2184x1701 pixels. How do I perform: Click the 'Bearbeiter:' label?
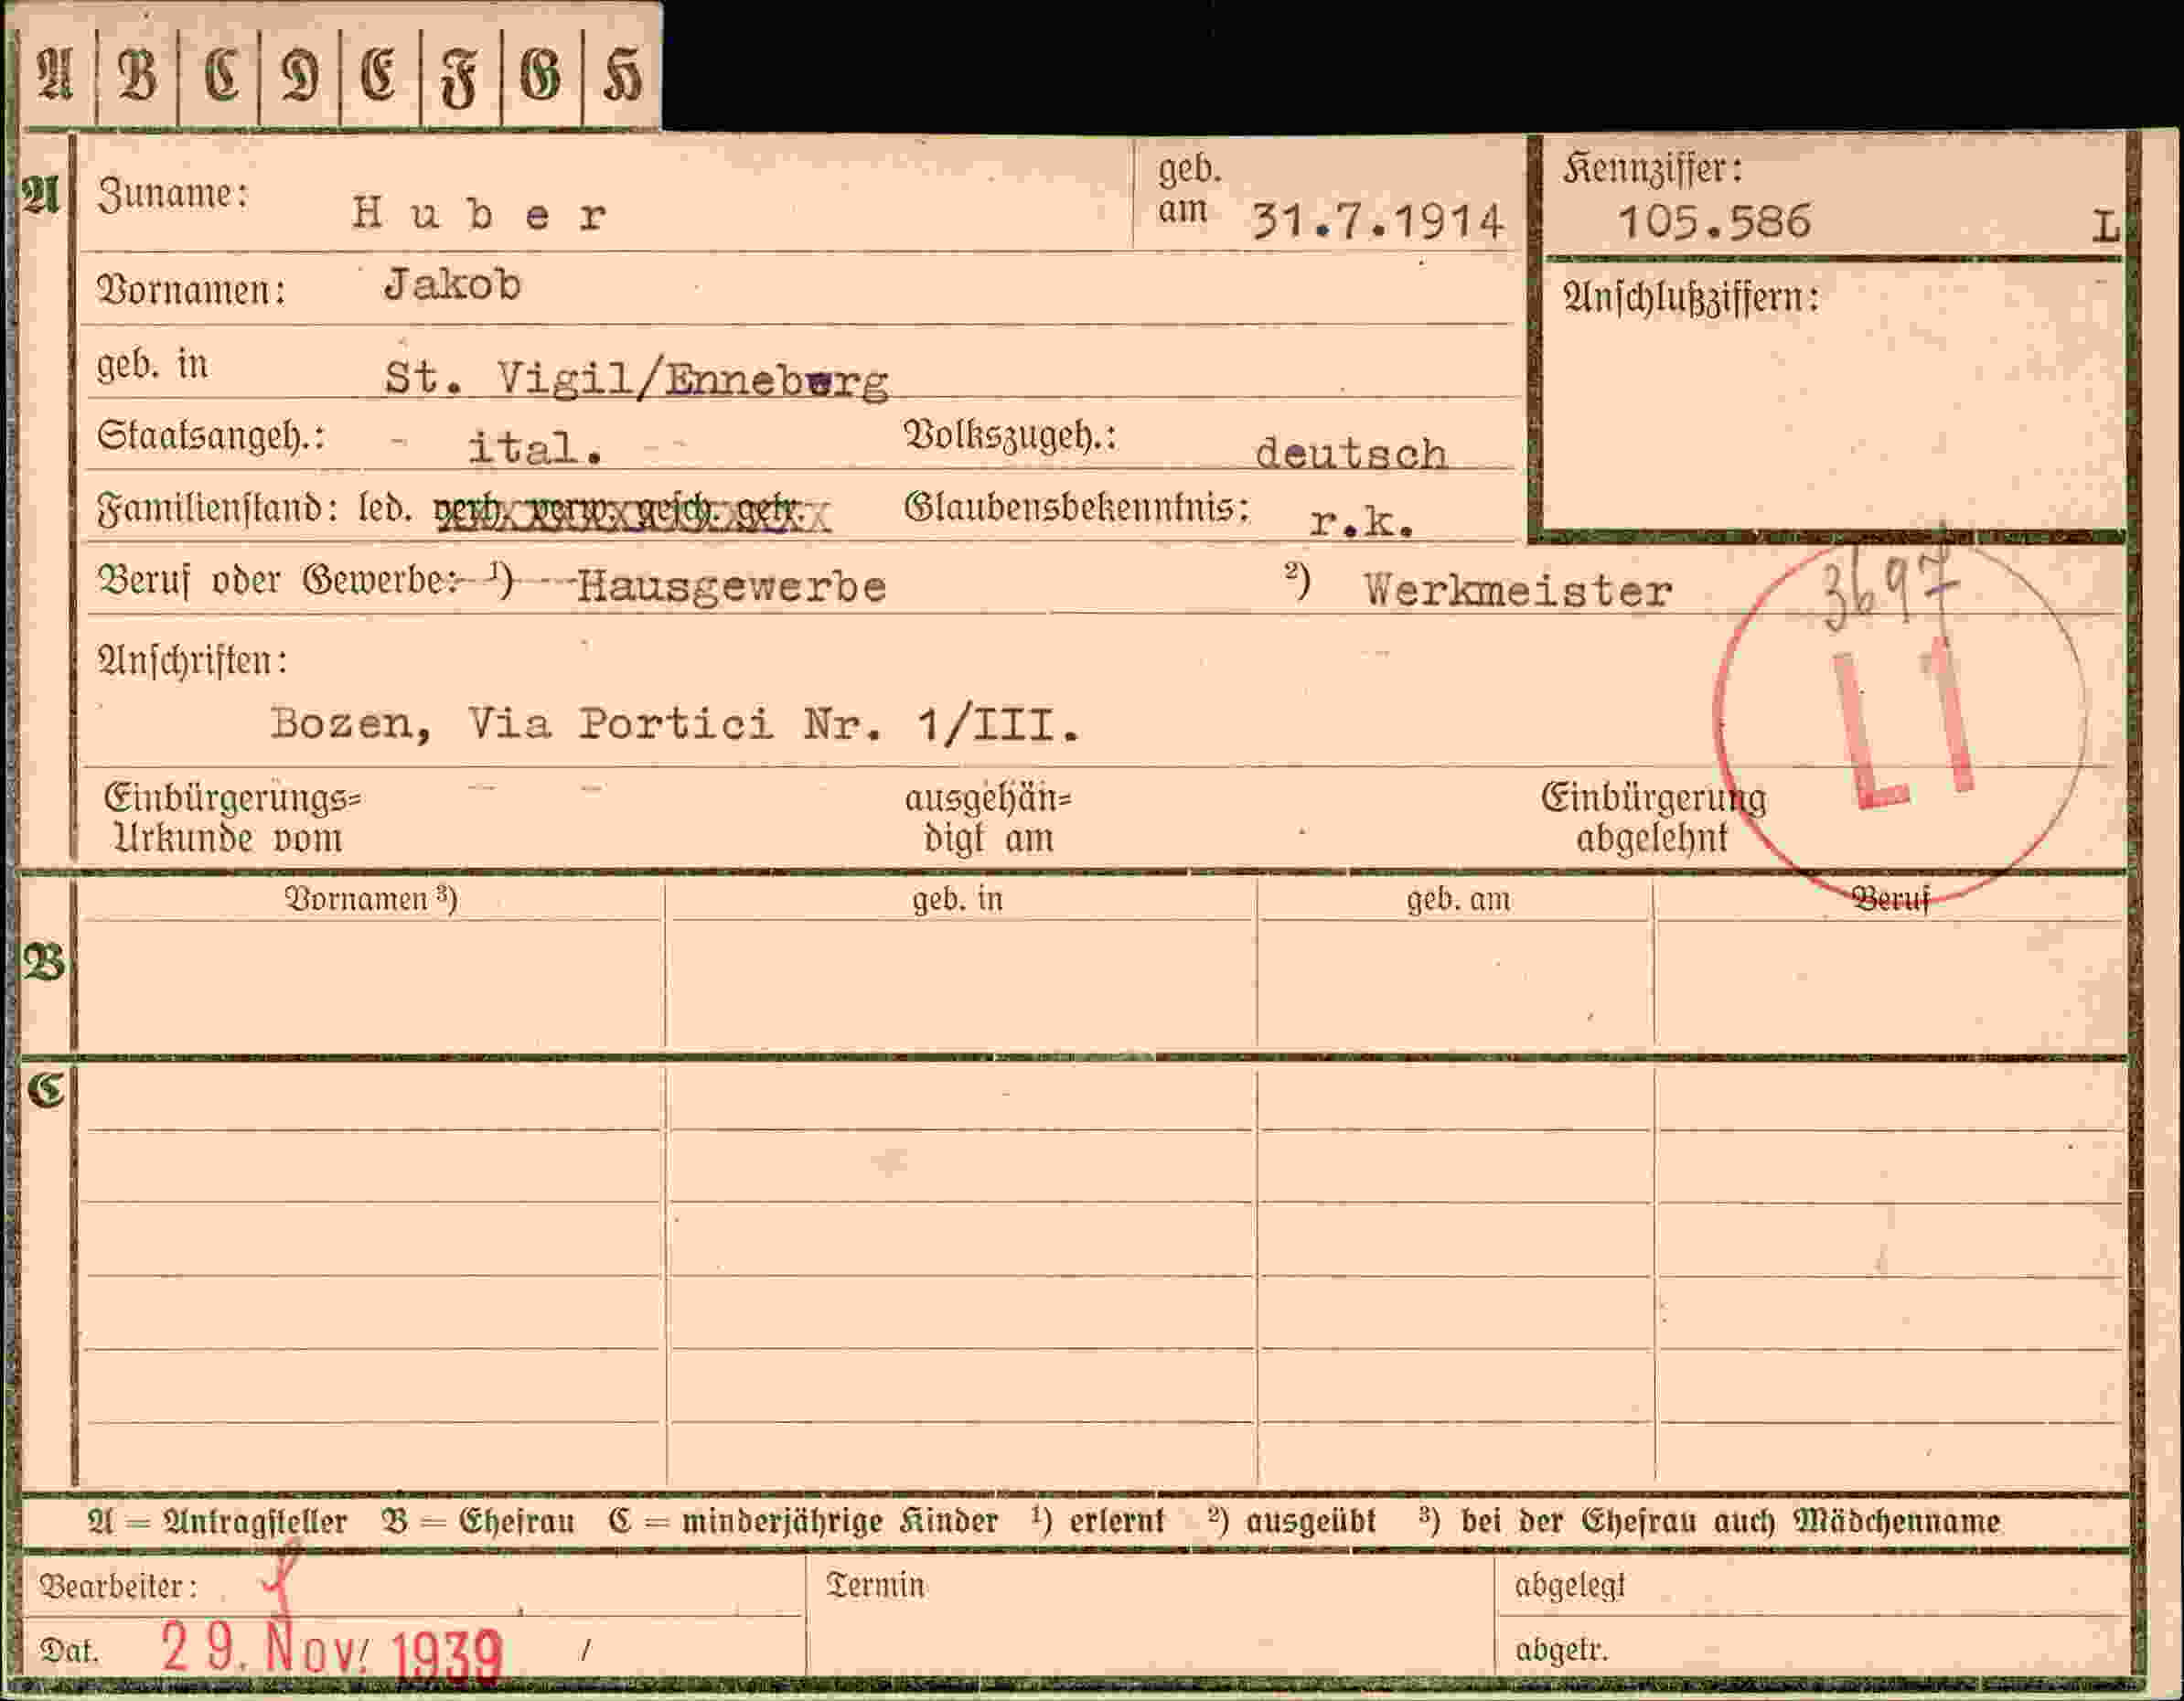click(x=117, y=1586)
